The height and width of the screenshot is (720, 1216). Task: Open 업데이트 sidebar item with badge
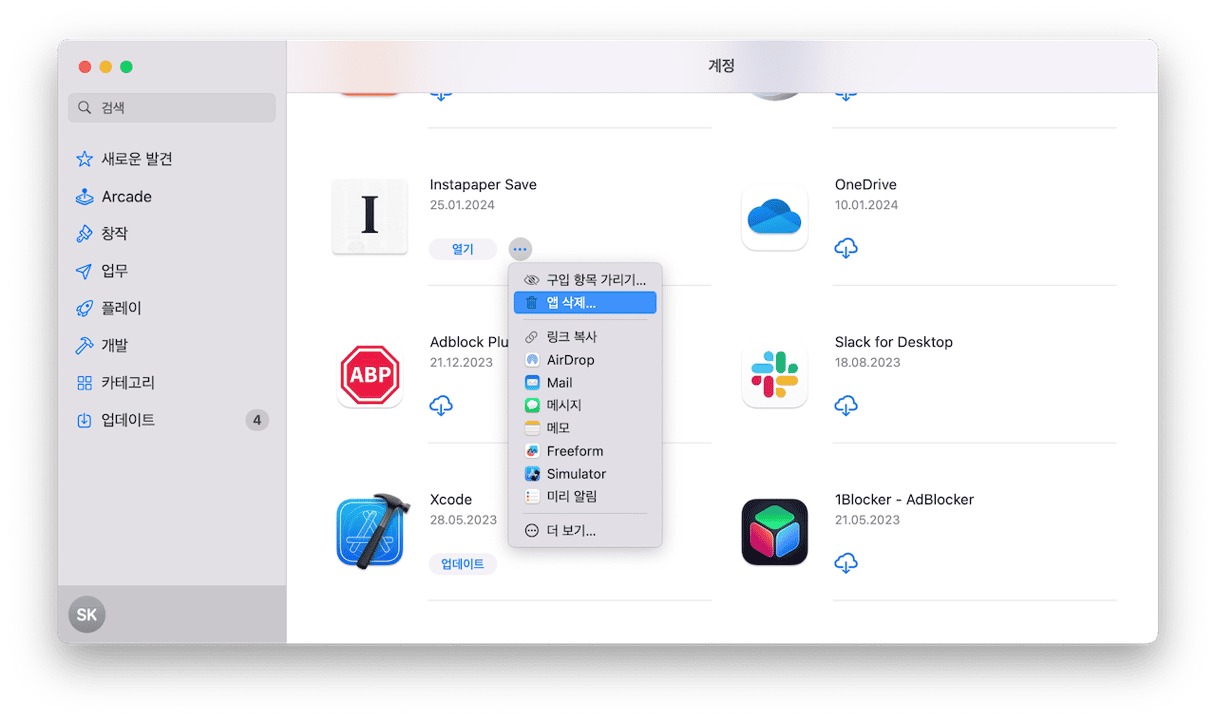[128, 420]
